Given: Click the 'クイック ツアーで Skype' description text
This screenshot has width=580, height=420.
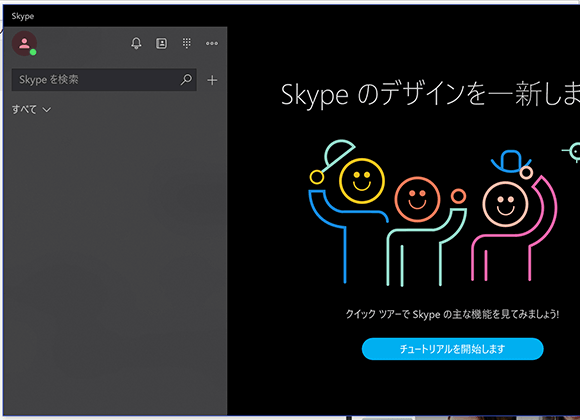Looking at the screenshot, I should click(x=452, y=314).
